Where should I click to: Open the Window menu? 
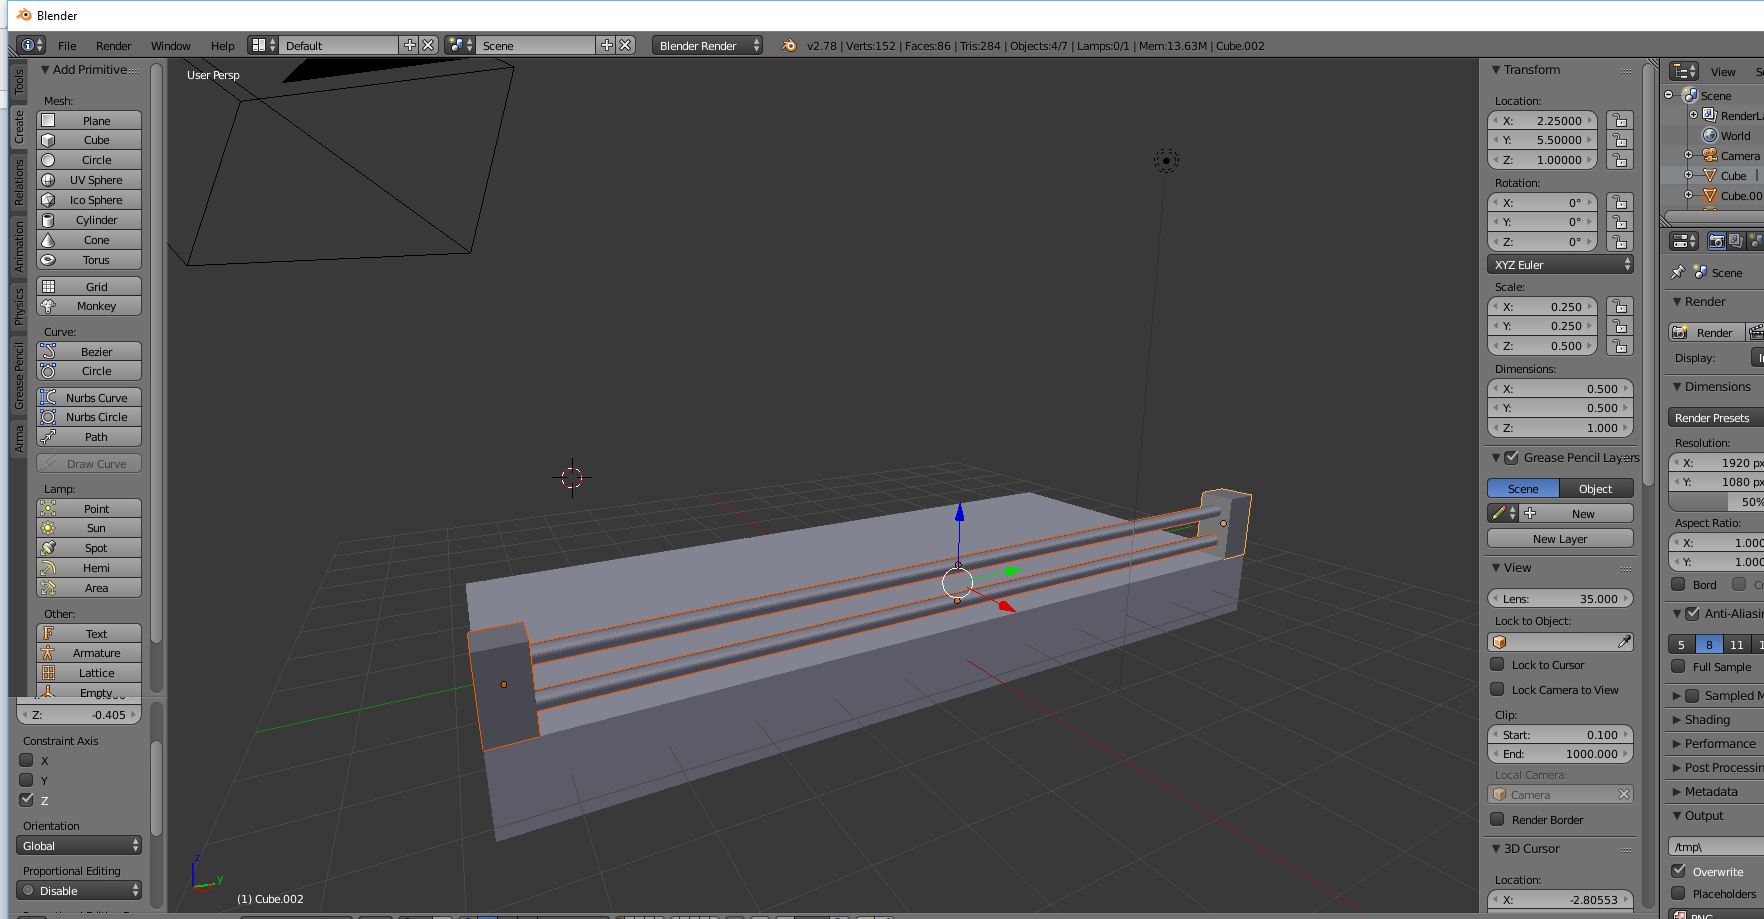click(170, 45)
